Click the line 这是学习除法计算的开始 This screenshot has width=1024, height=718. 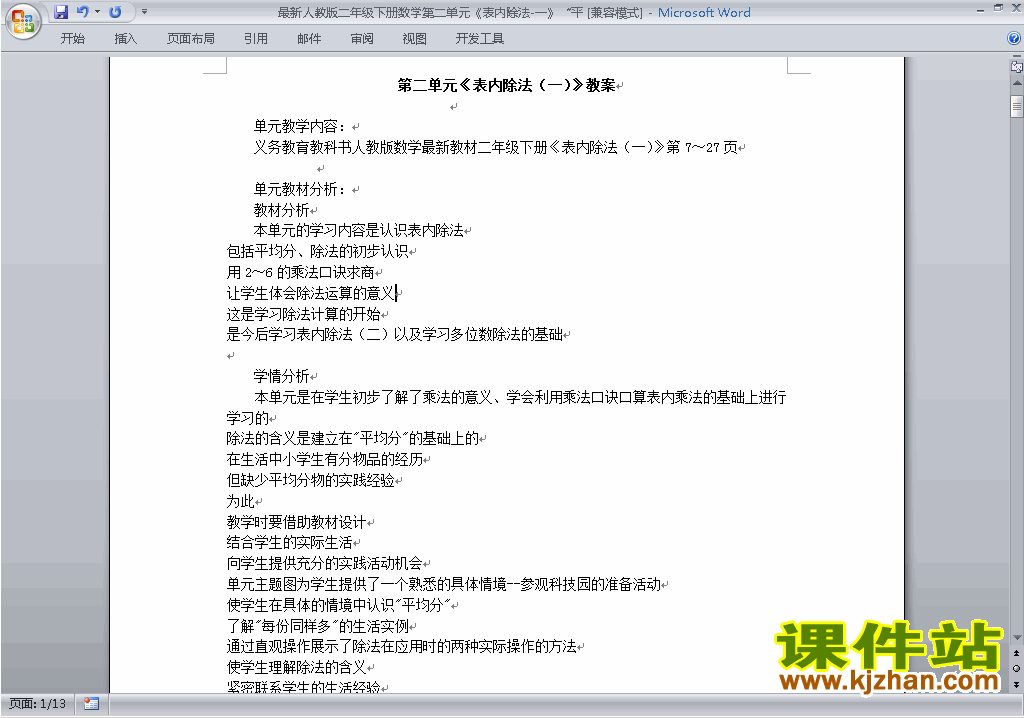coord(304,314)
